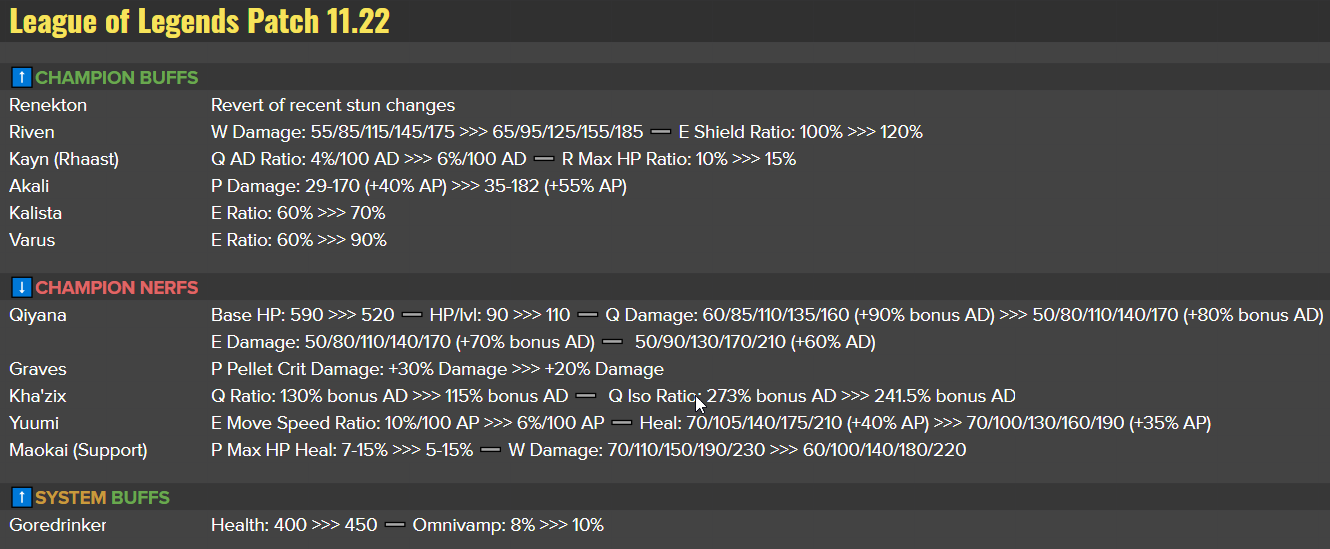Click the Goredrinker item name
The width and height of the screenshot is (1330, 549).
tap(58, 525)
